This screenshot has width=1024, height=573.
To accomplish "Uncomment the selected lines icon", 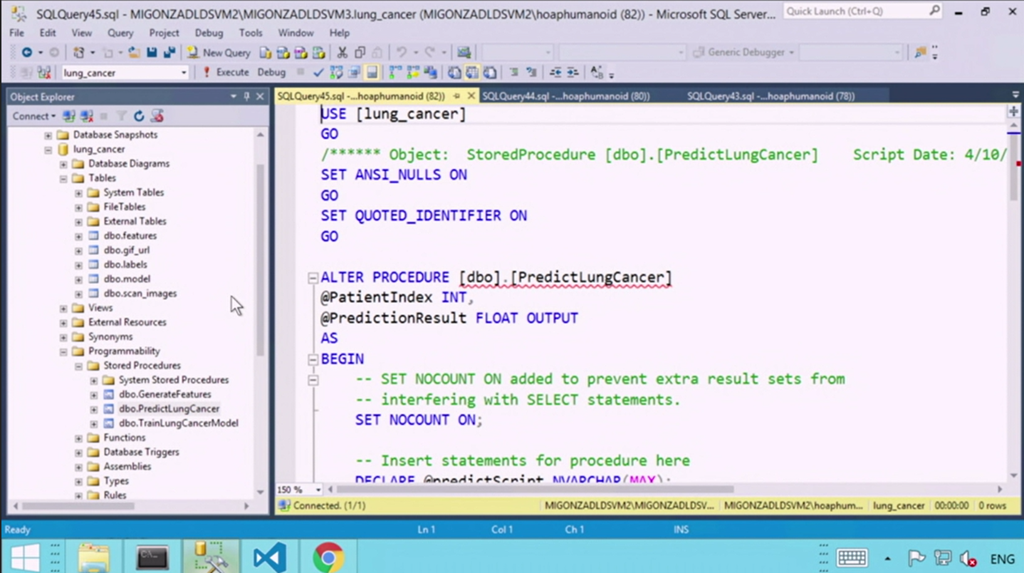I will pos(532,73).
